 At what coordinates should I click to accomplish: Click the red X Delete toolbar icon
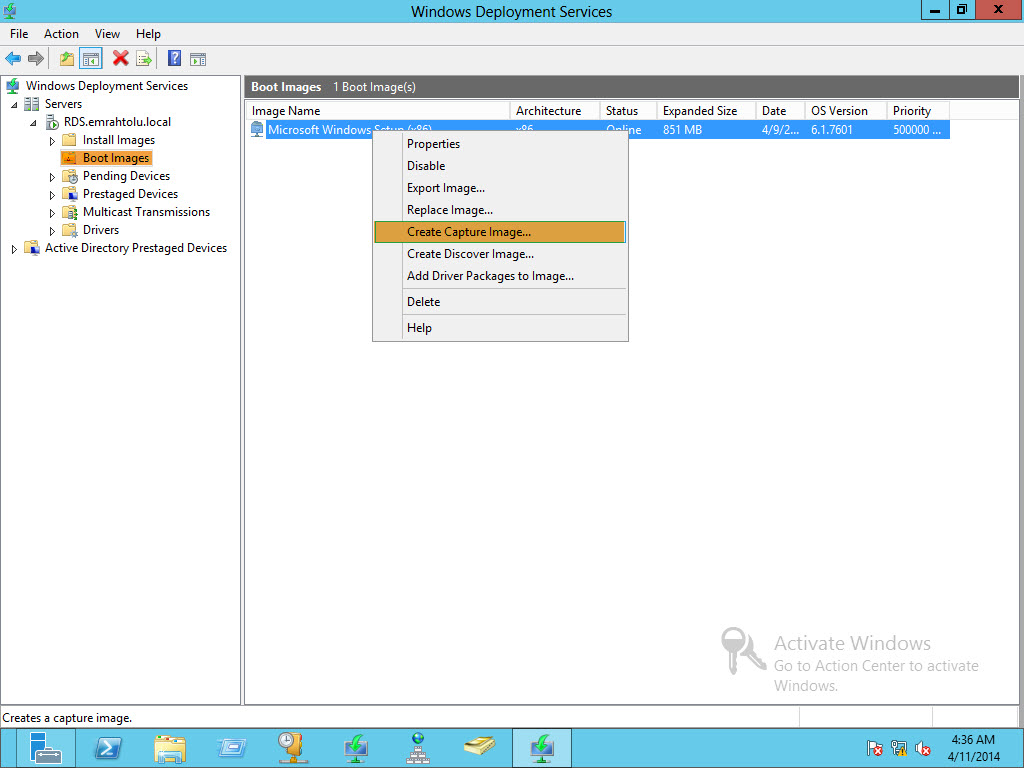120,59
